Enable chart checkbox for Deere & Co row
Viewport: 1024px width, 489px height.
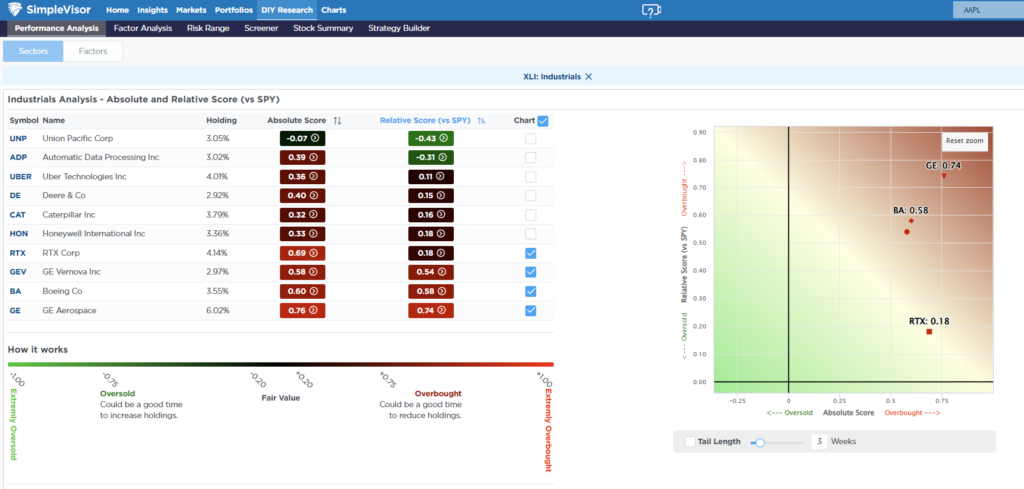(531, 195)
